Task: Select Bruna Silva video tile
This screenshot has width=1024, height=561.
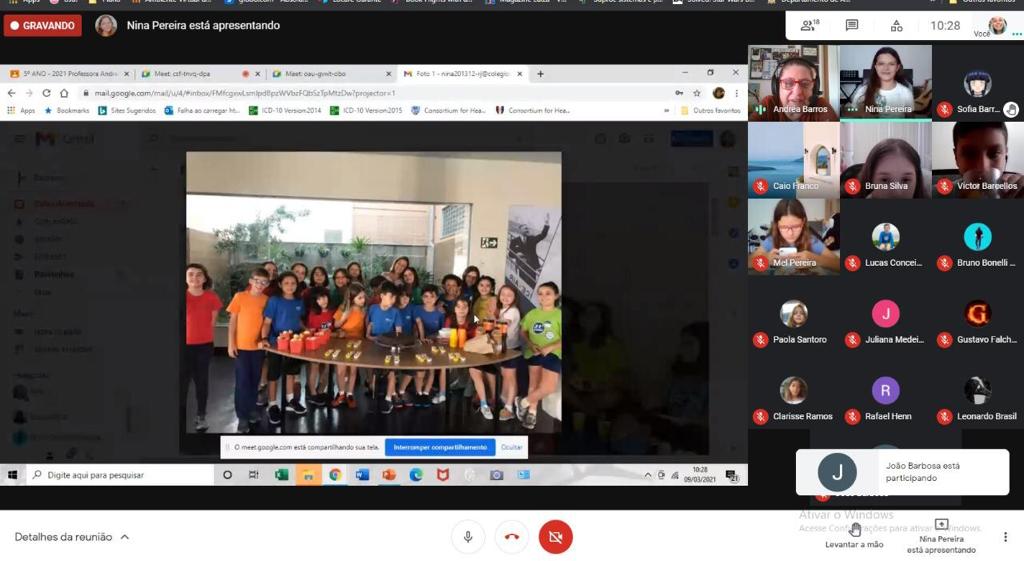Action: click(886, 160)
